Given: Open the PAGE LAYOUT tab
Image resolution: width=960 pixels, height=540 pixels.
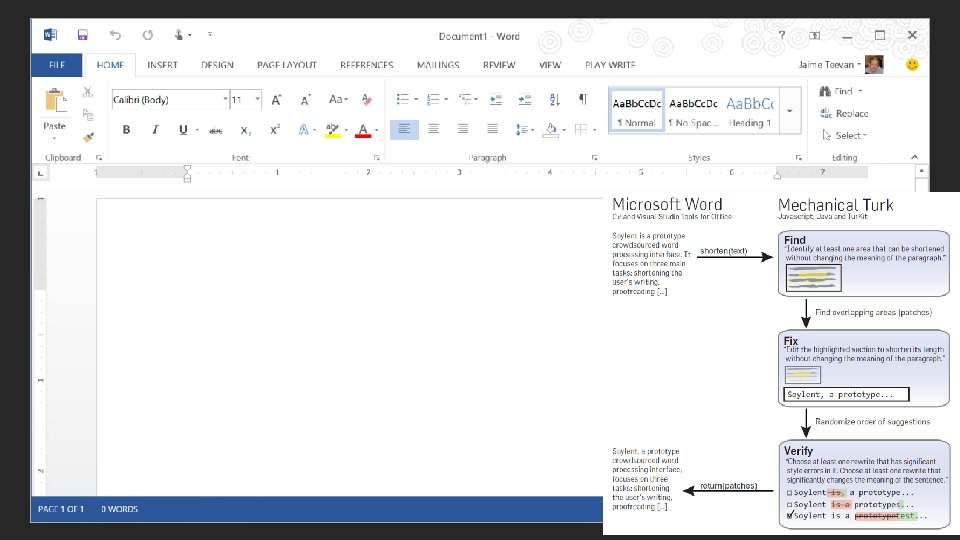Looking at the screenshot, I should coord(287,65).
